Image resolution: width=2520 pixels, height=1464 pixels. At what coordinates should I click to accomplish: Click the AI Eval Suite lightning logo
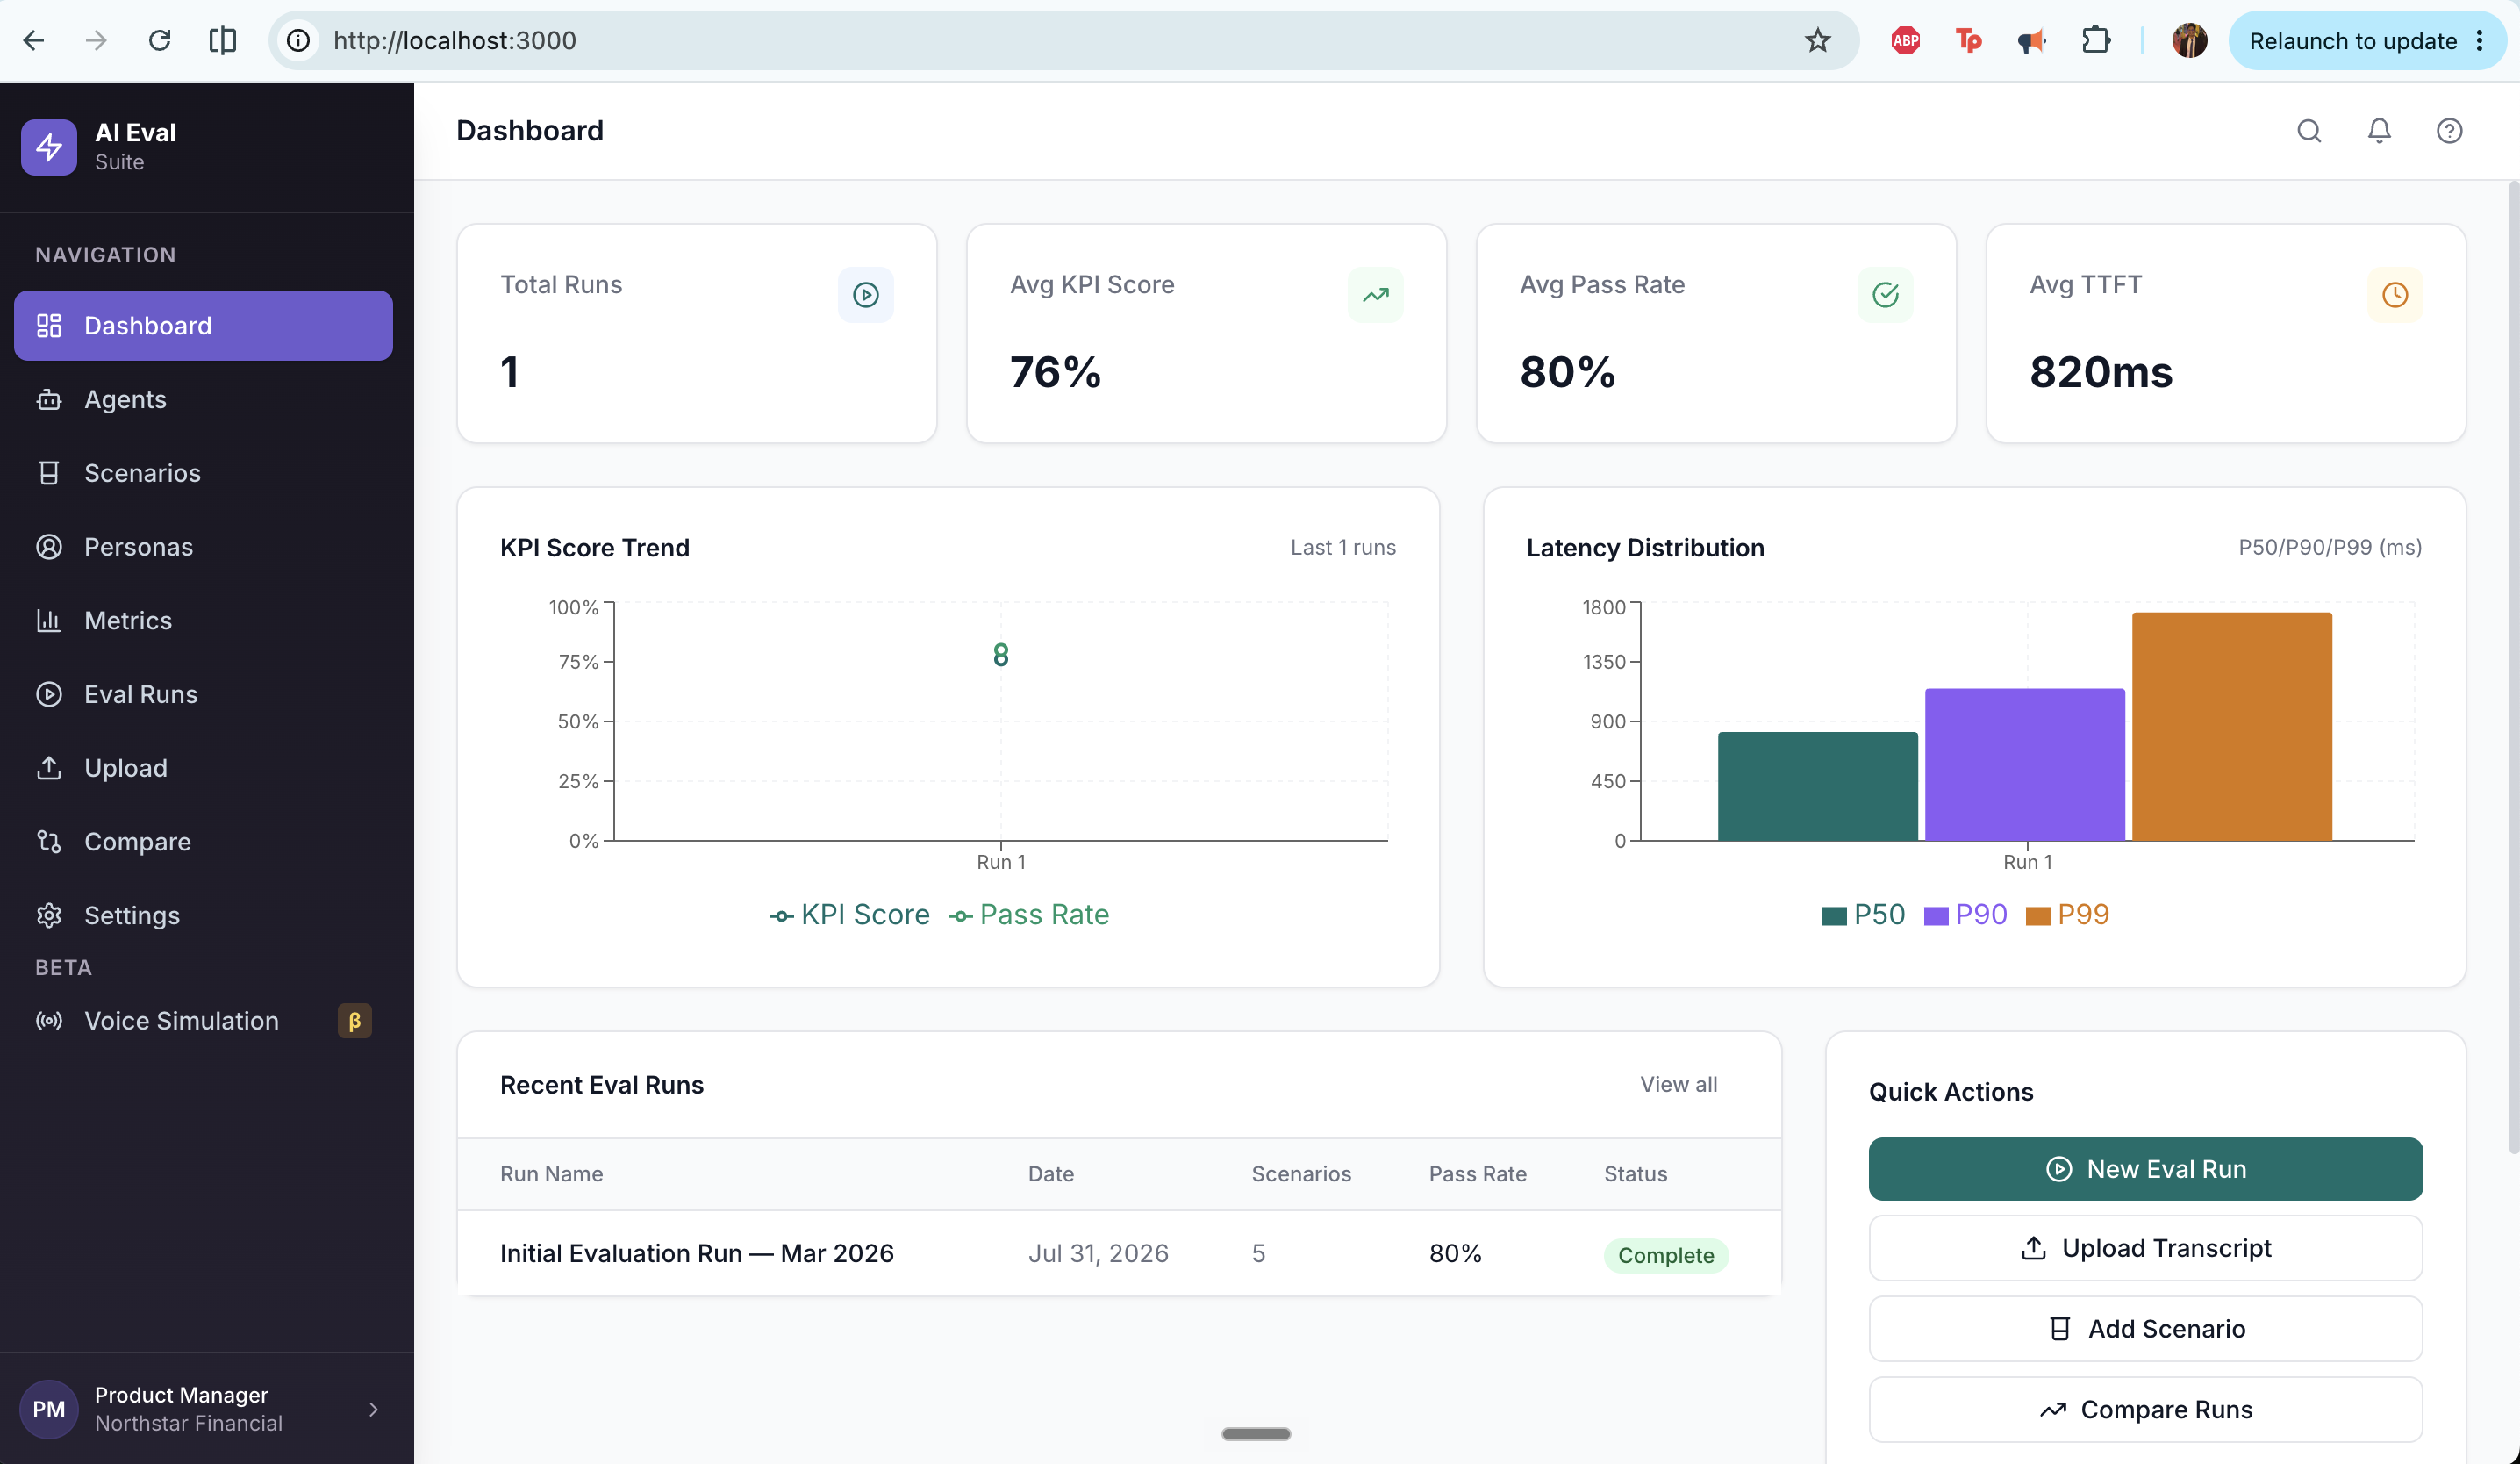pos(49,147)
